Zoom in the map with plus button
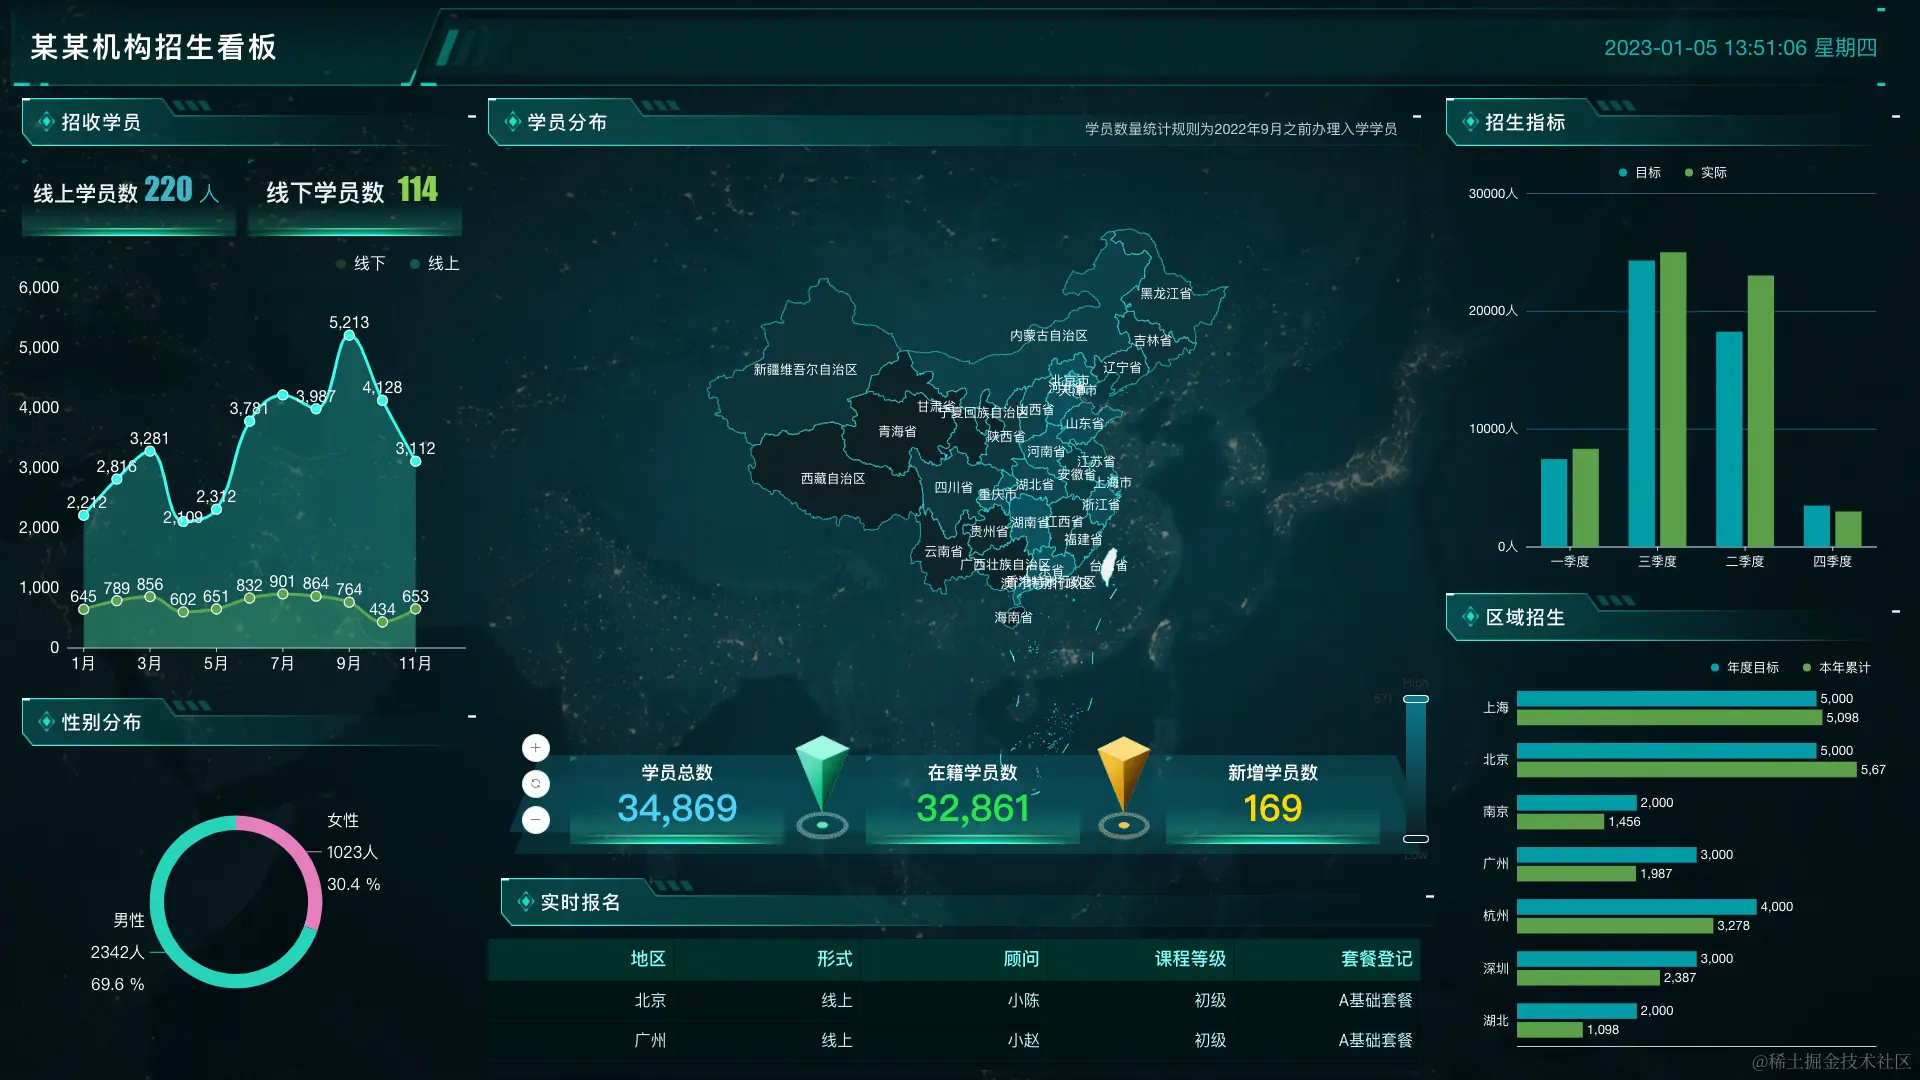This screenshot has width=1920, height=1080. pos(536,748)
